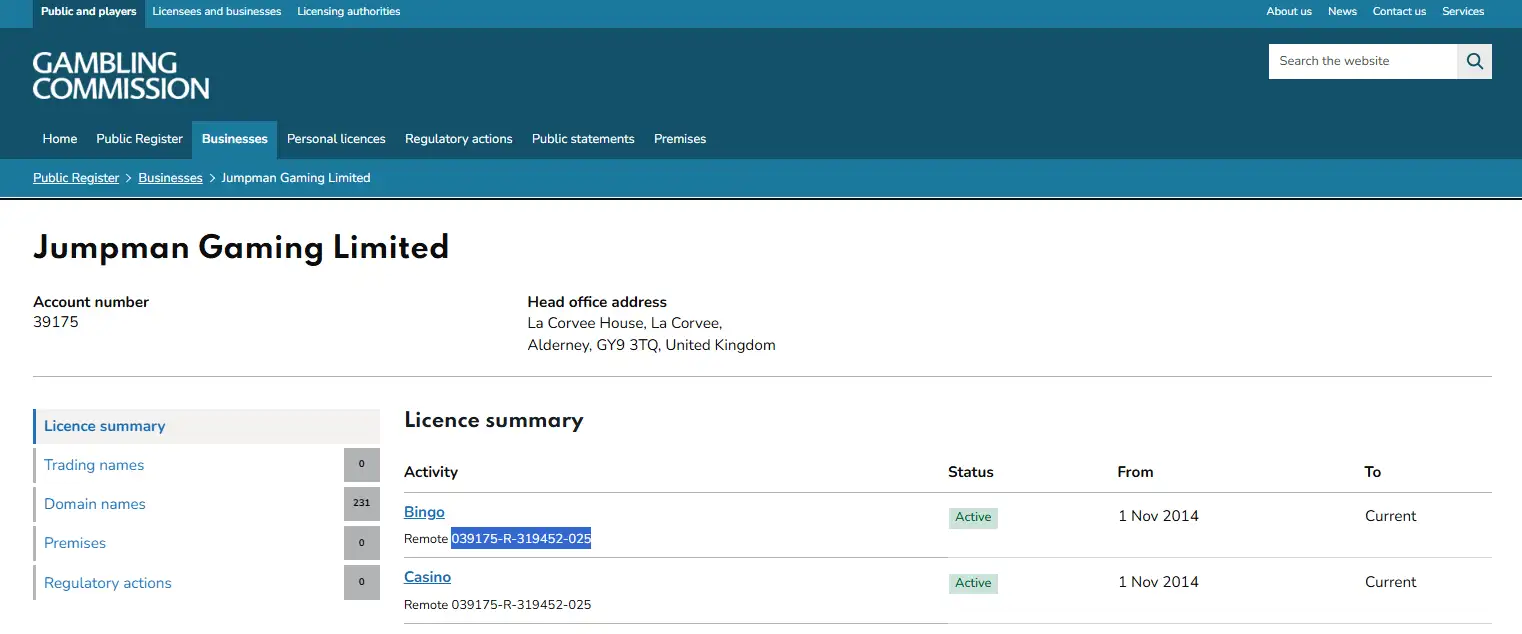Image resolution: width=1522 pixels, height=634 pixels.
Task: Open Regulatory actions in the sidebar
Action: coord(108,583)
